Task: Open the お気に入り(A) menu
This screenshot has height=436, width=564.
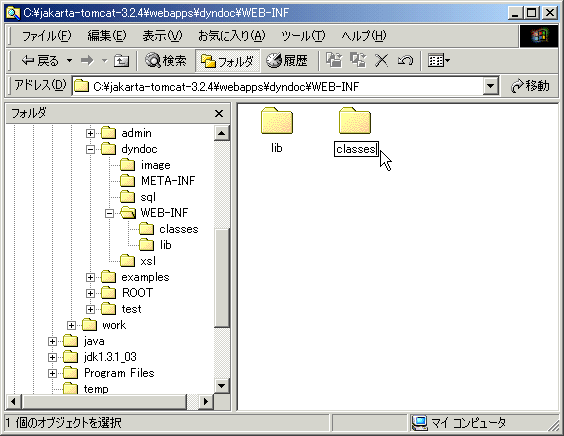Action: pos(232,36)
